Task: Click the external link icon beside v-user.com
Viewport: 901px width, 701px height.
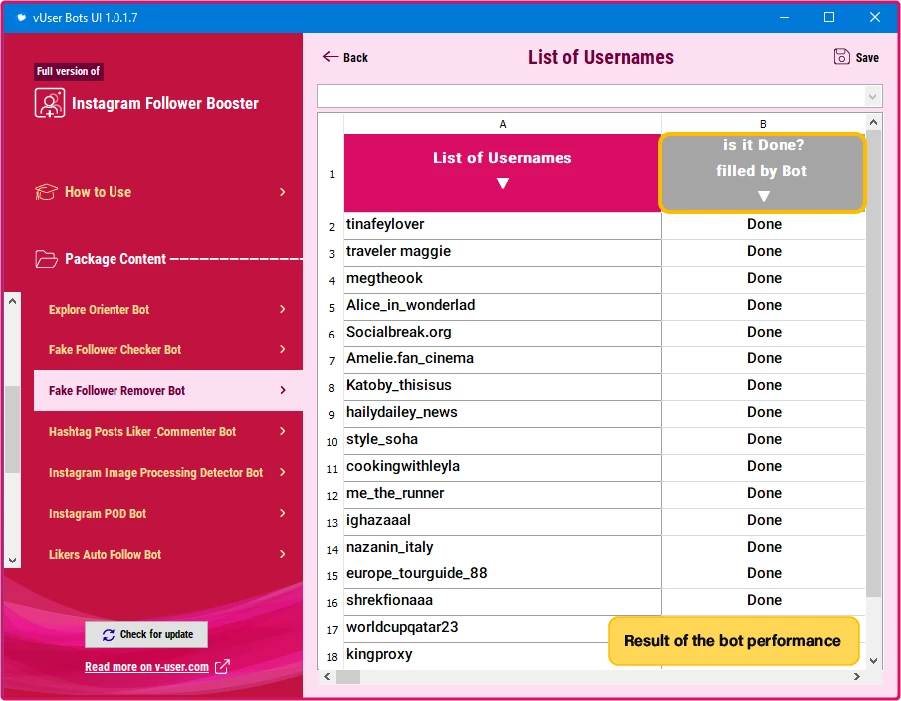Action: point(222,667)
